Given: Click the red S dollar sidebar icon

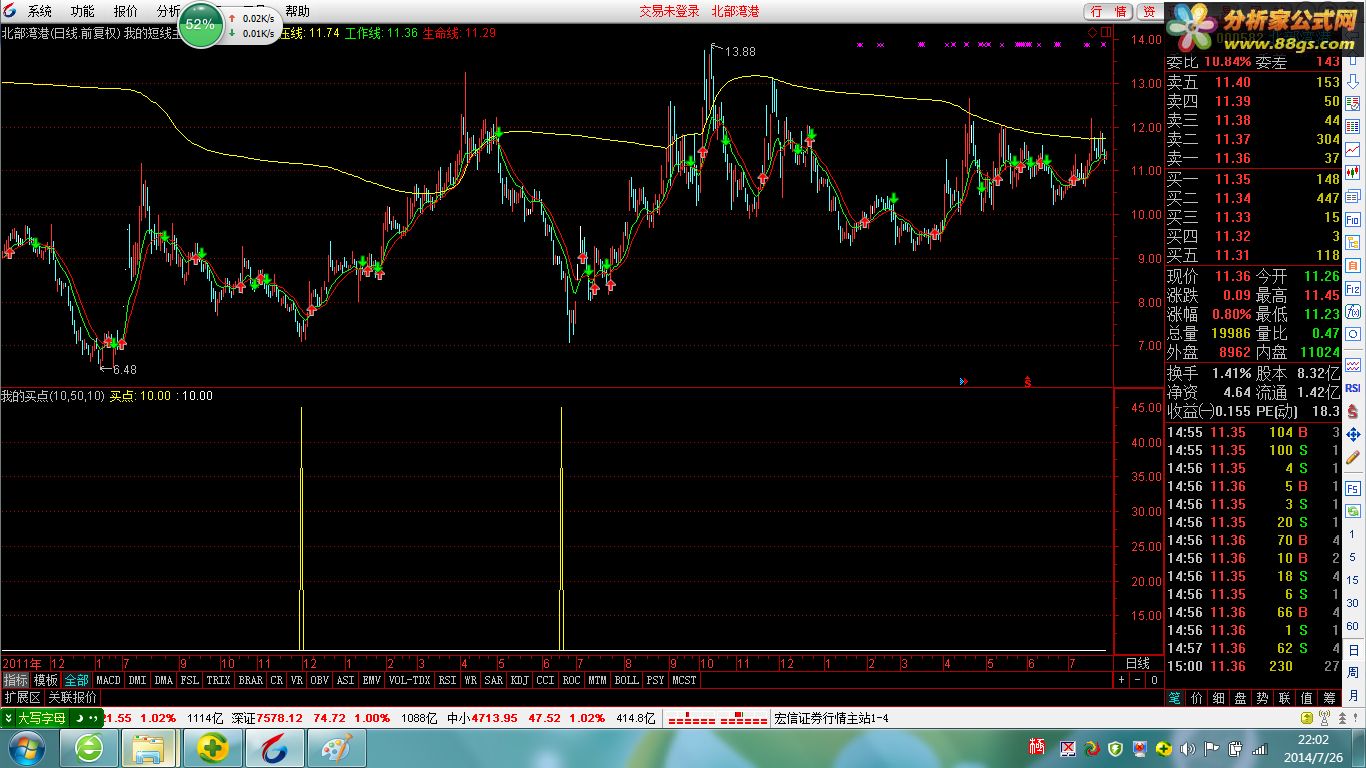Looking at the screenshot, I should [x=1352, y=411].
